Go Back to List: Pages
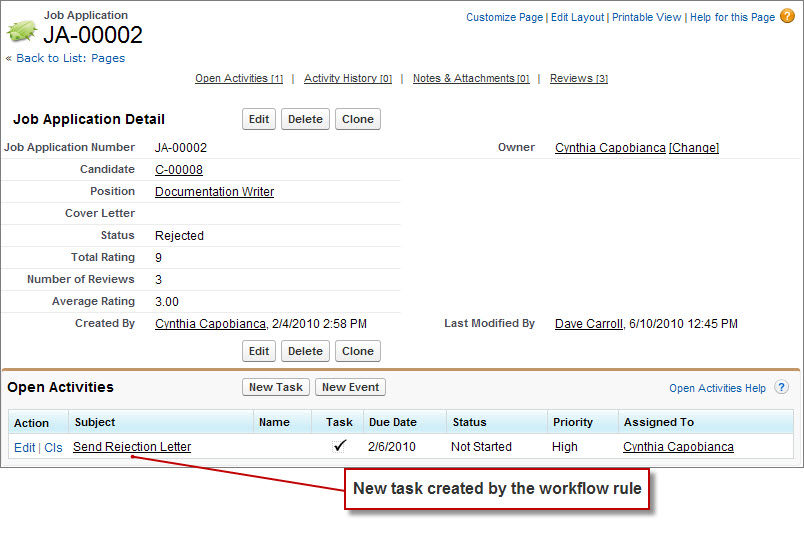Screen dimensions: 804x535 click(x=70, y=58)
